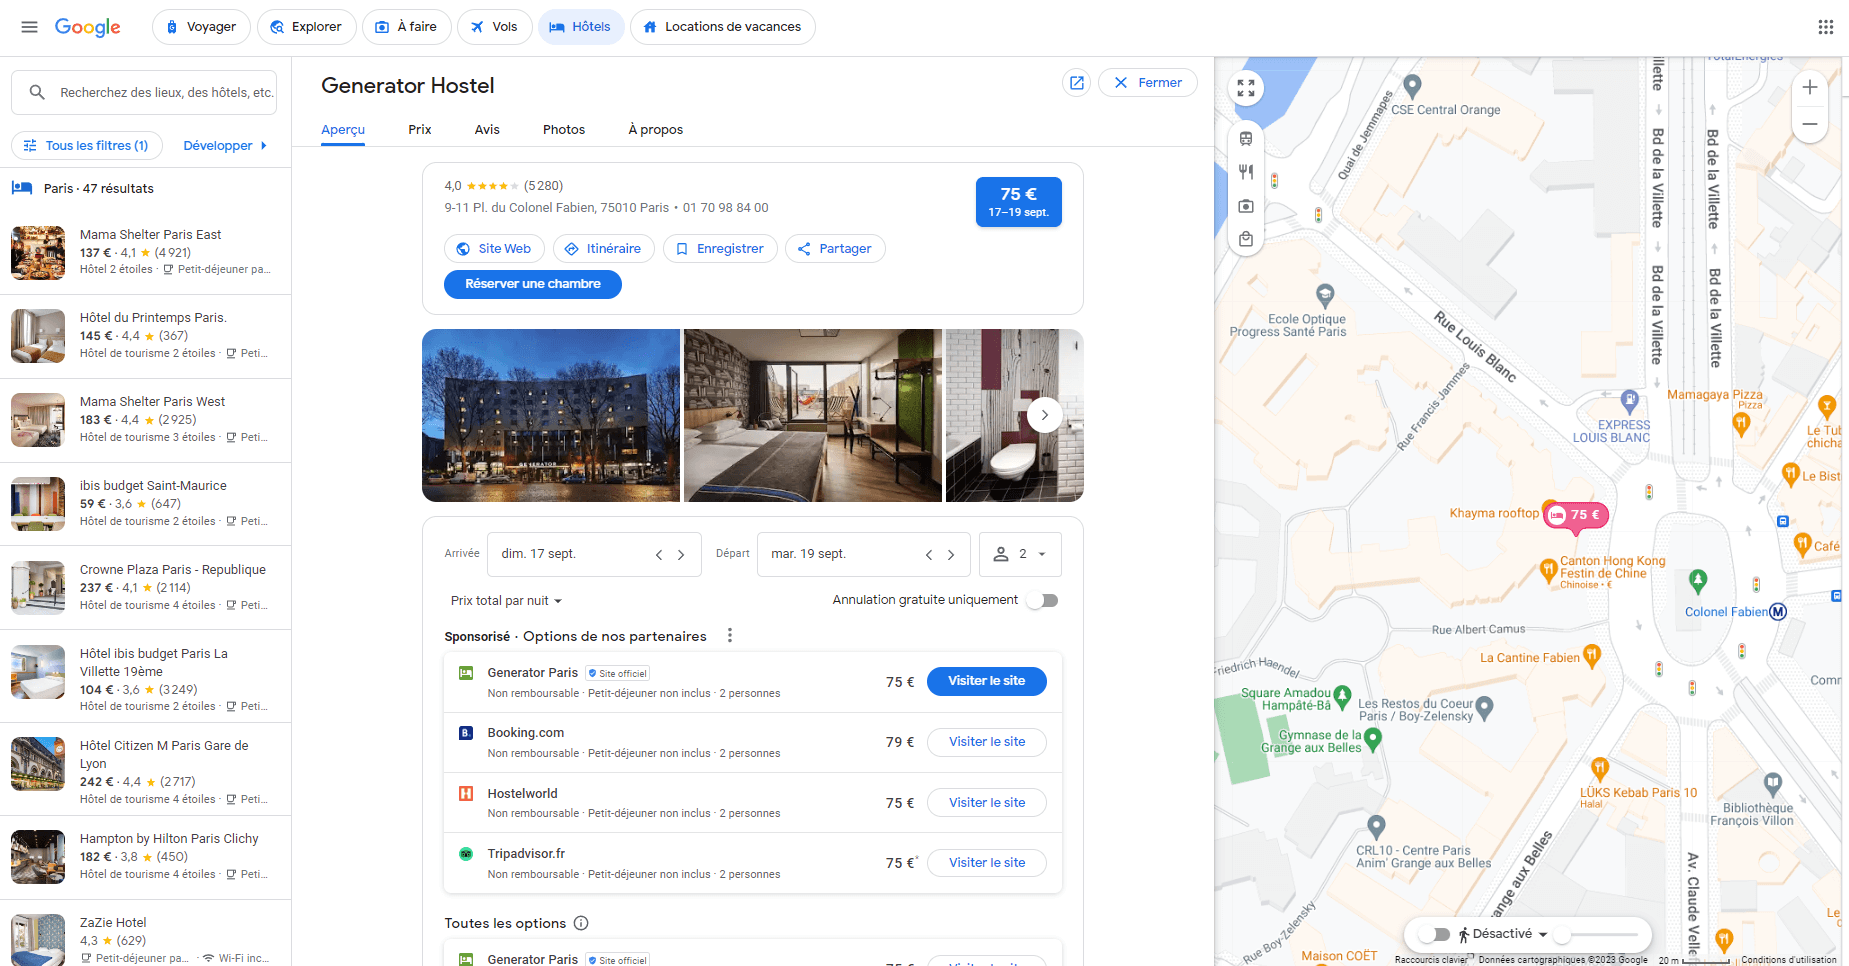Open the Vols navigation tab
The width and height of the screenshot is (1849, 966).
coord(494,27)
